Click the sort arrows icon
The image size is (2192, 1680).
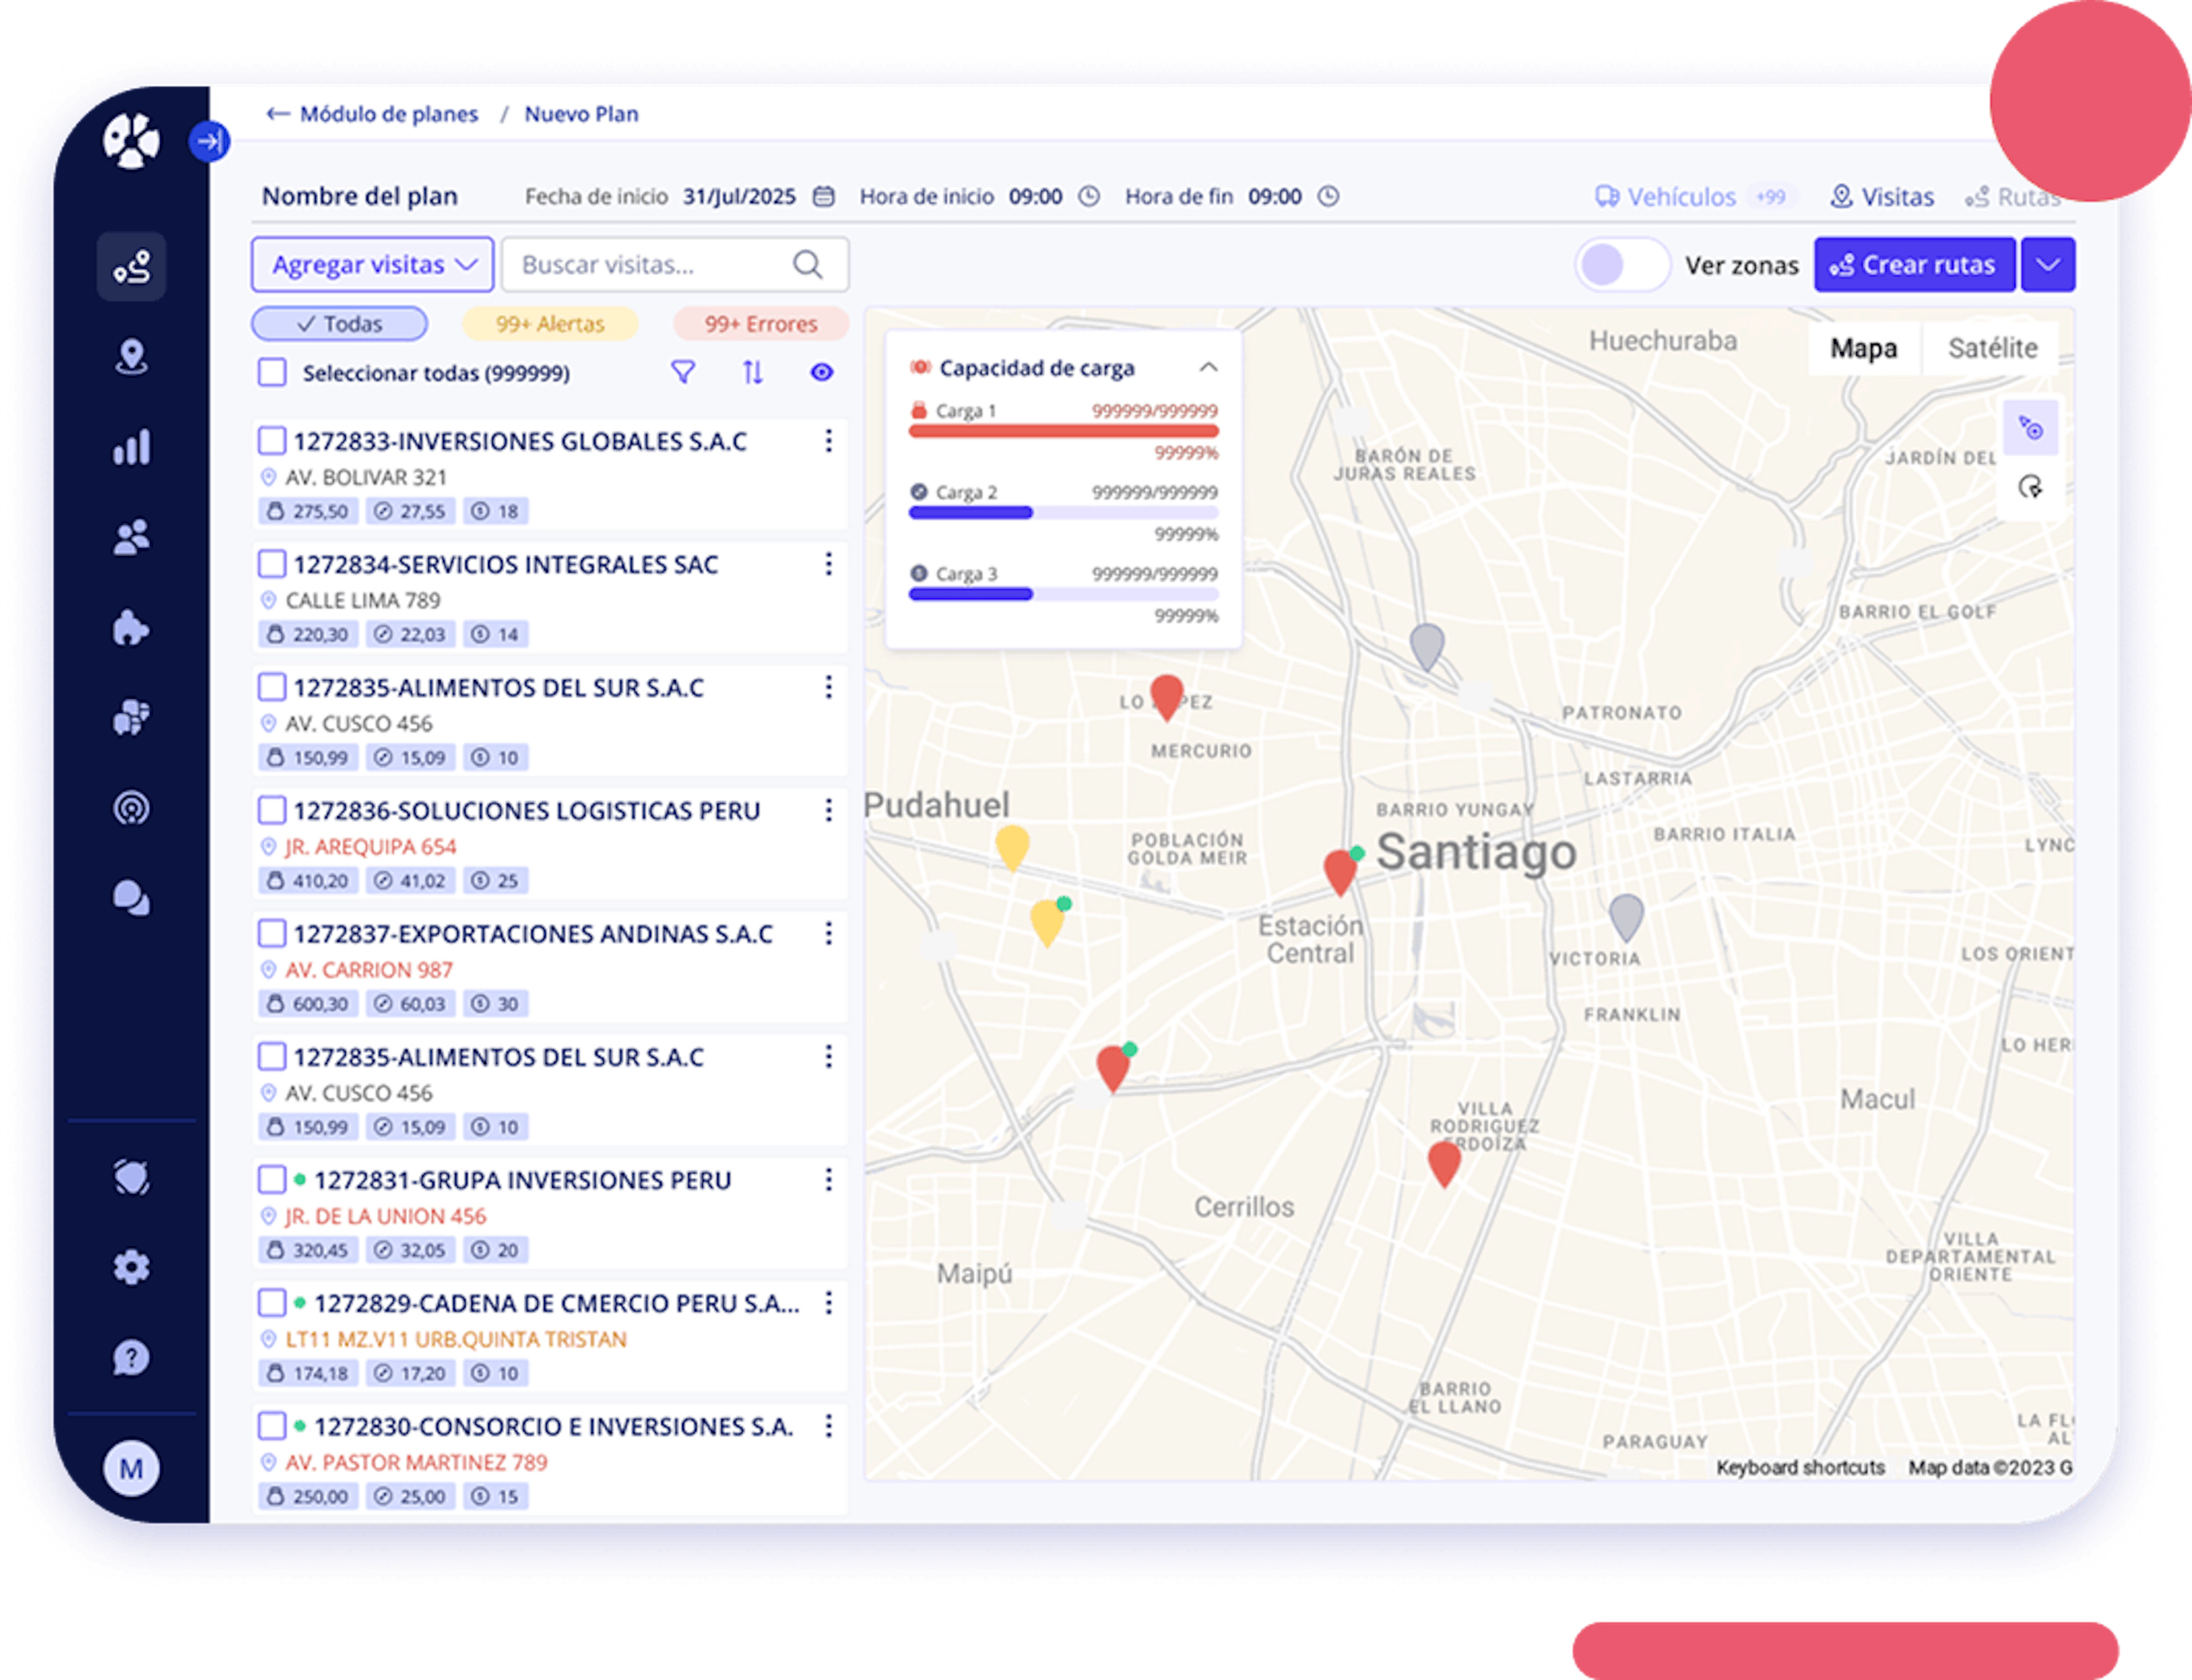(x=753, y=373)
